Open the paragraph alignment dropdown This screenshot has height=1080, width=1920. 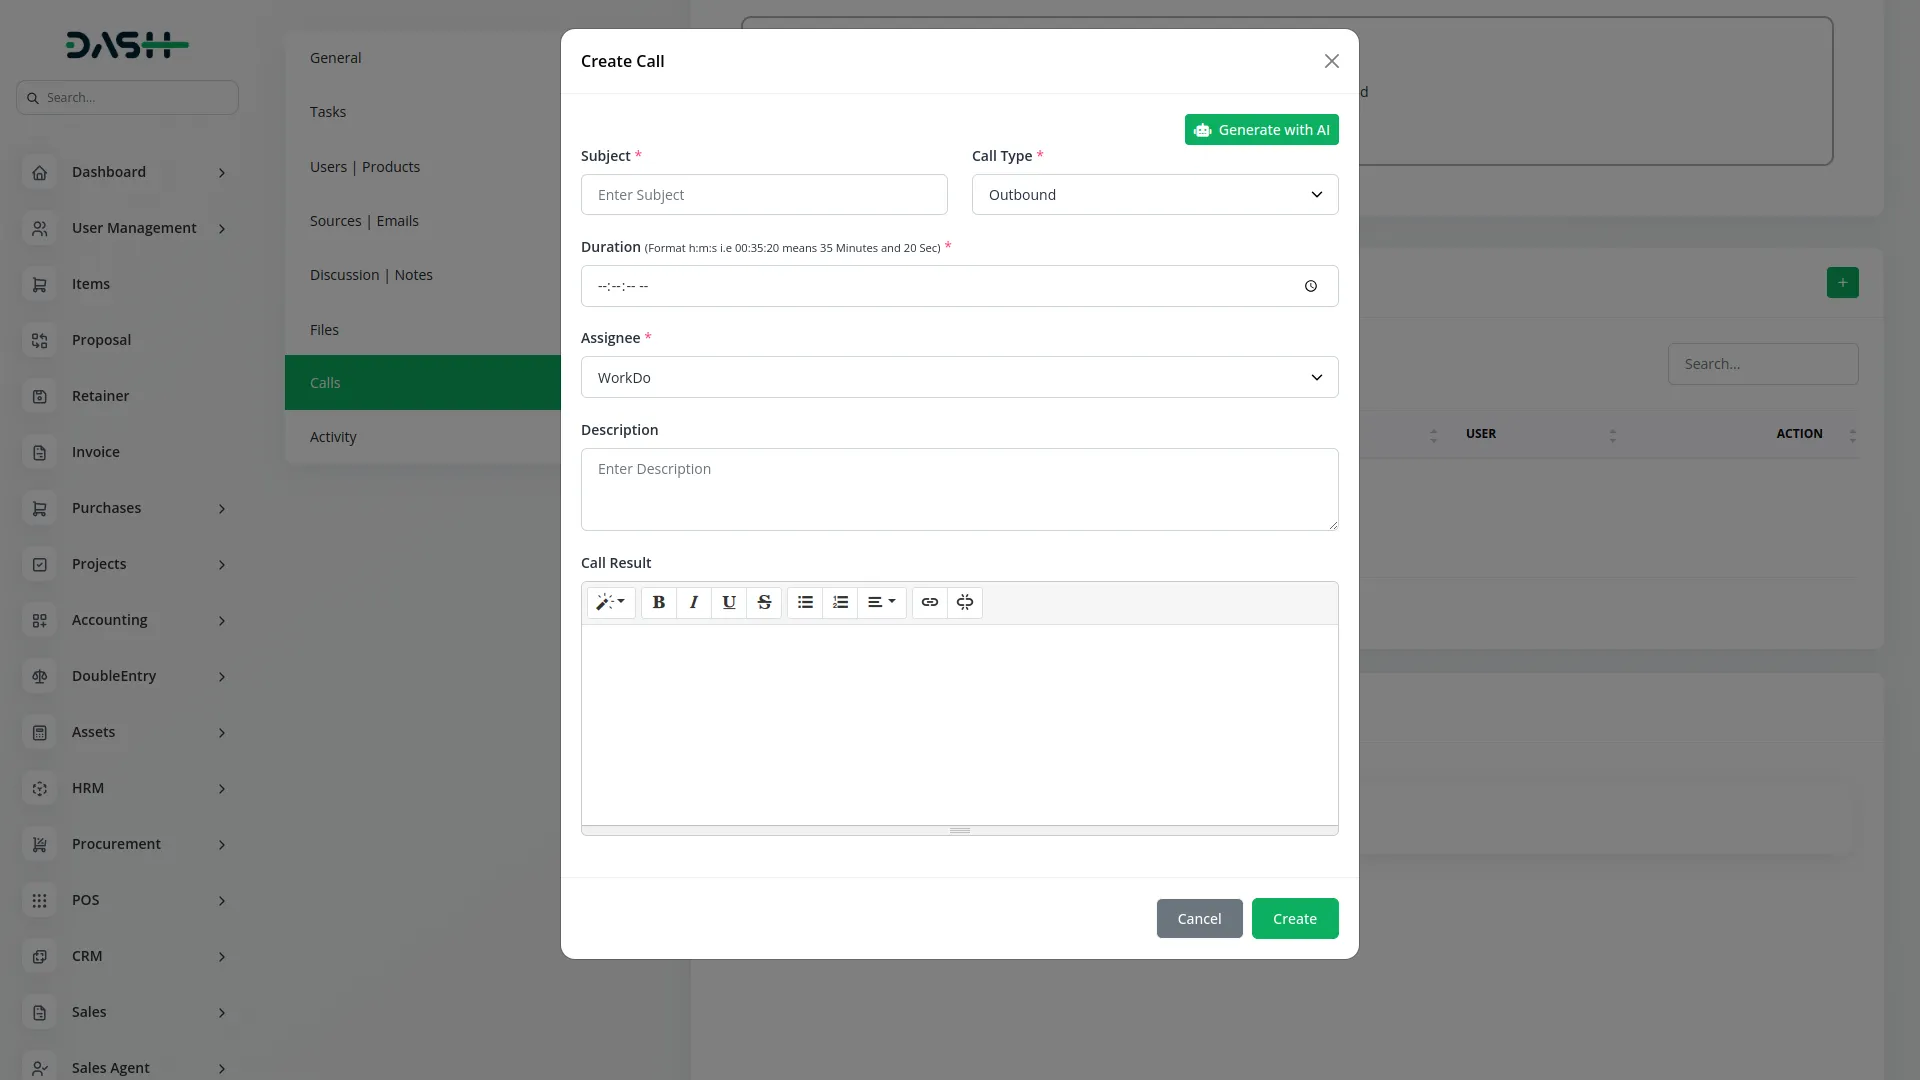[881, 602]
